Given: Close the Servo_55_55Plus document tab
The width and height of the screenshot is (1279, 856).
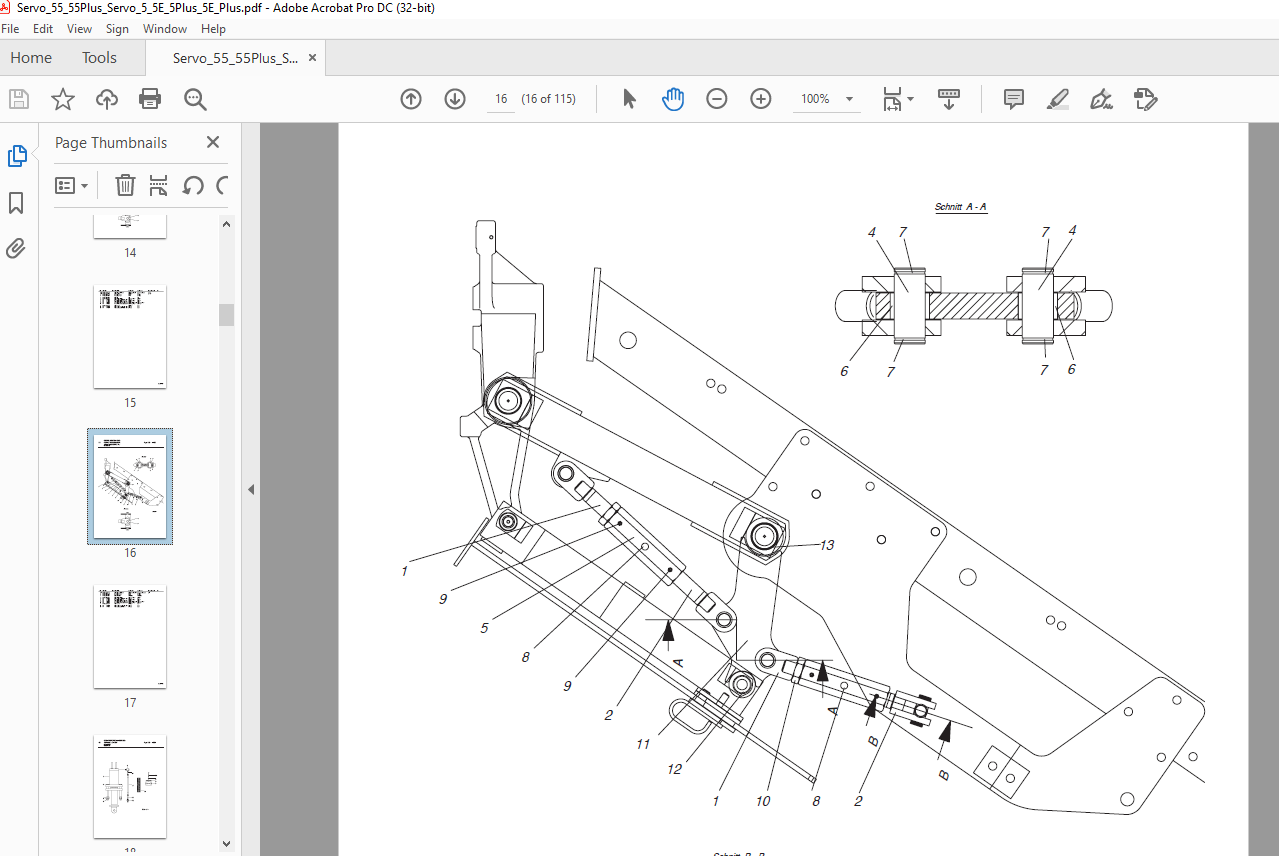Looking at the screenshot, I should pos(312,58).
